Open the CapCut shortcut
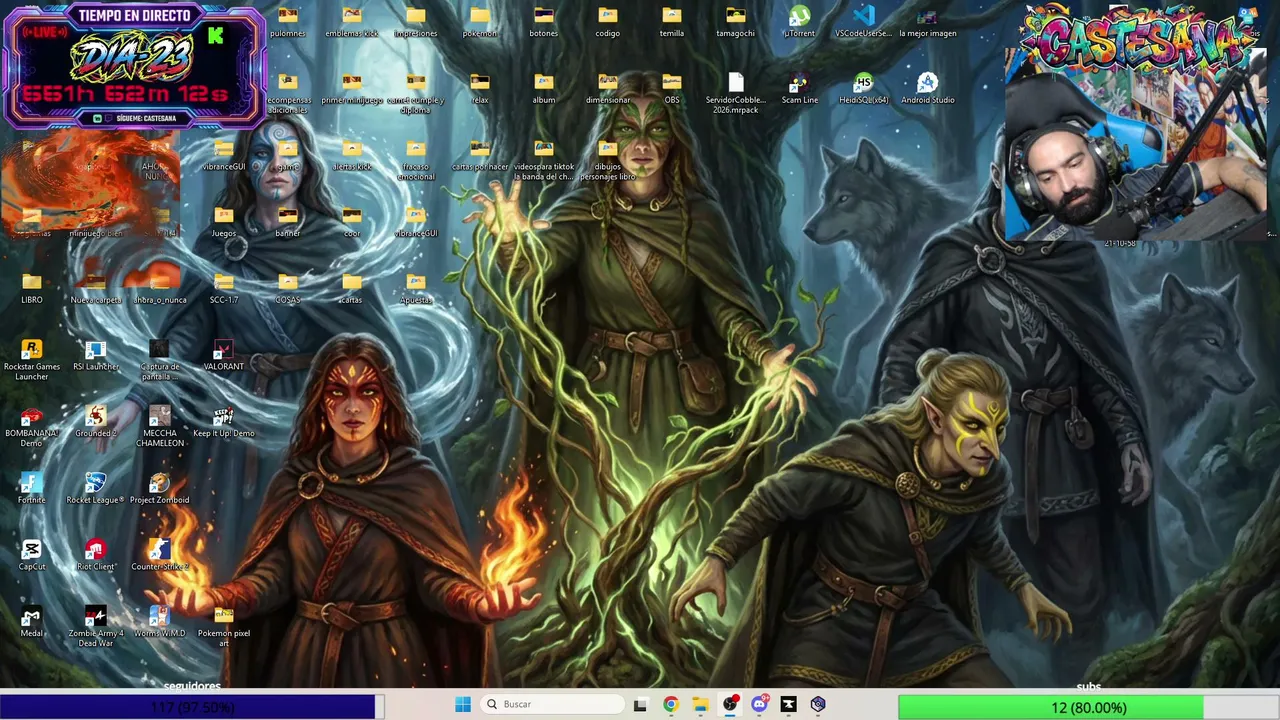 pos(32,556)
